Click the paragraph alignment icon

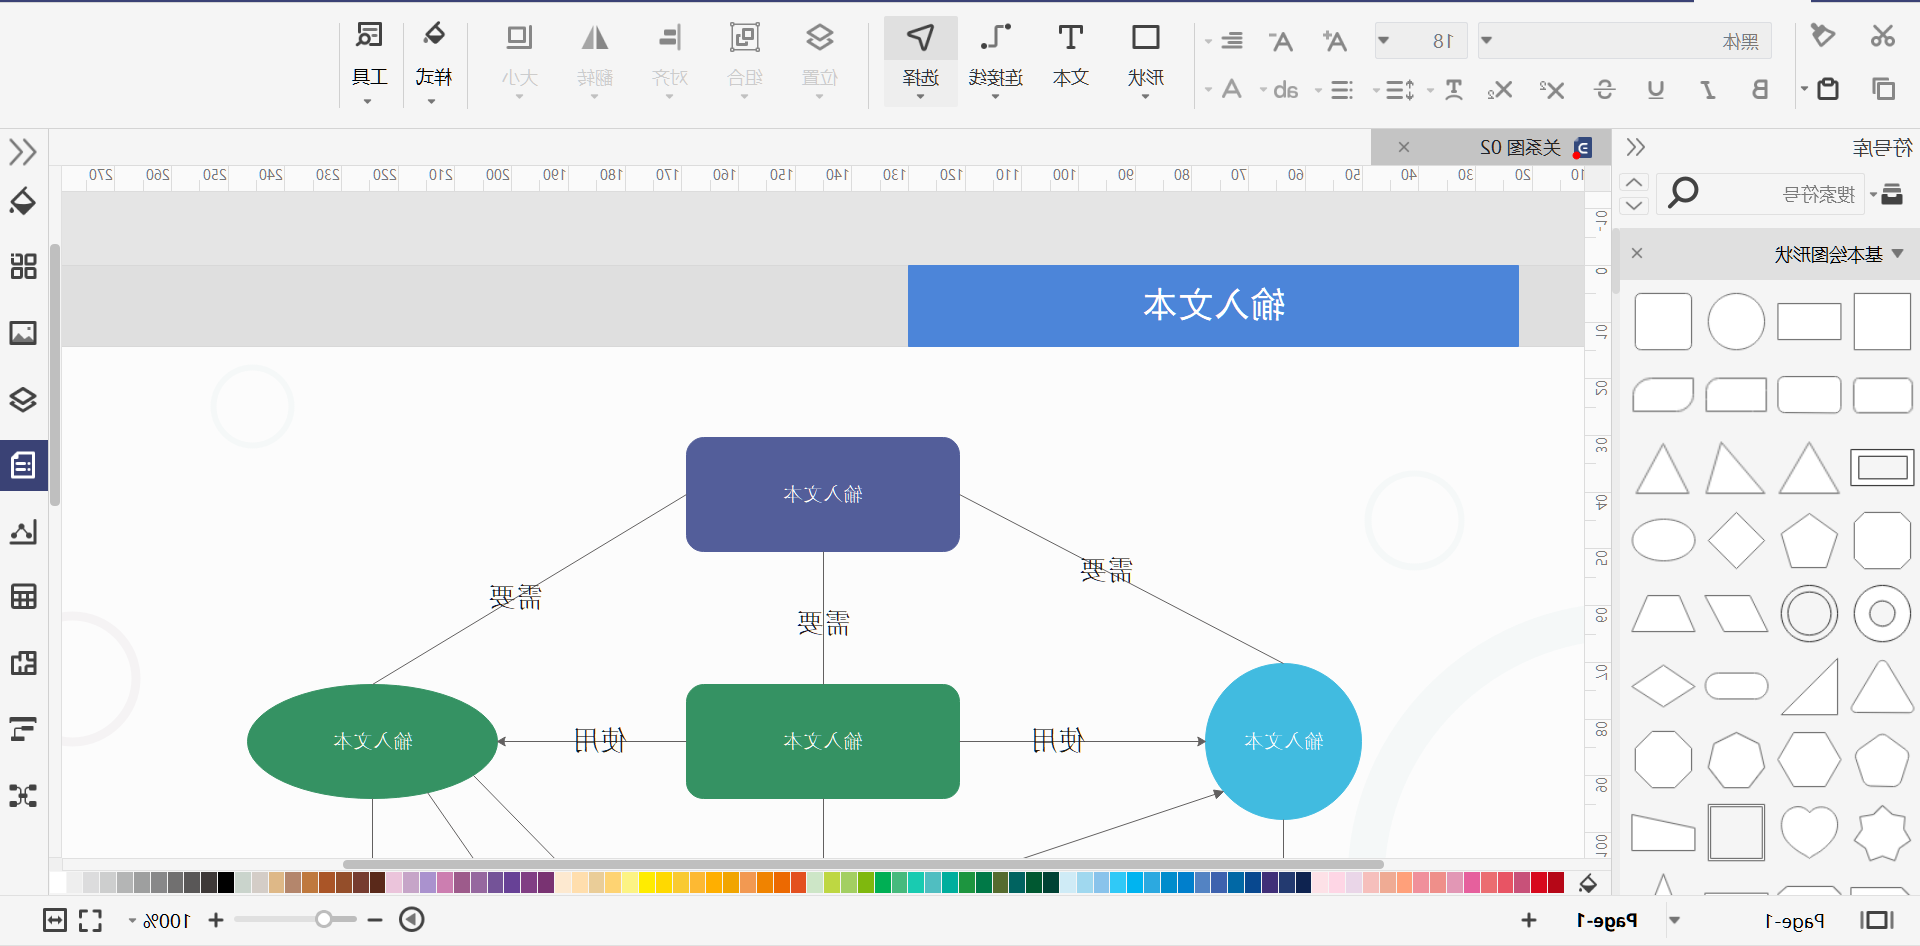pos(1232,41)
